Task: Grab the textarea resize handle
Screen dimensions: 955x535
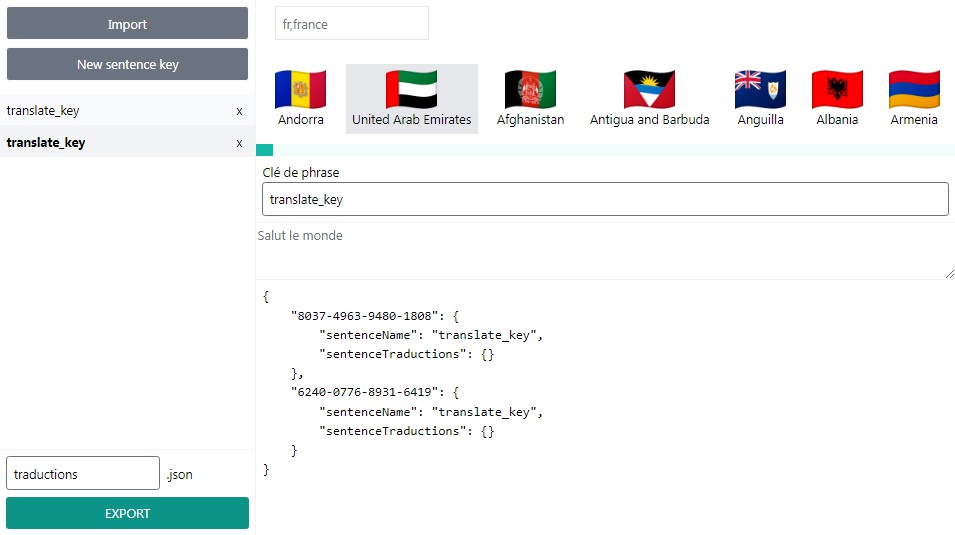Action: point(950,274)
